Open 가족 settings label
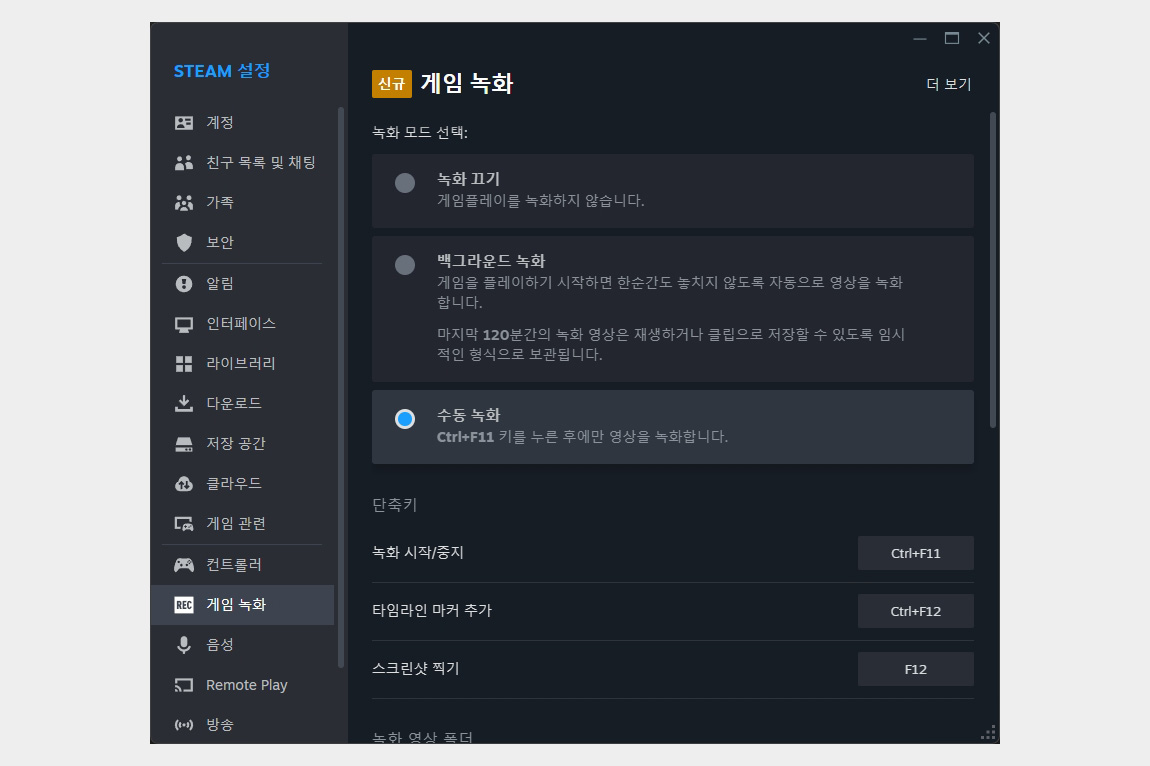 tap(220, 203)
